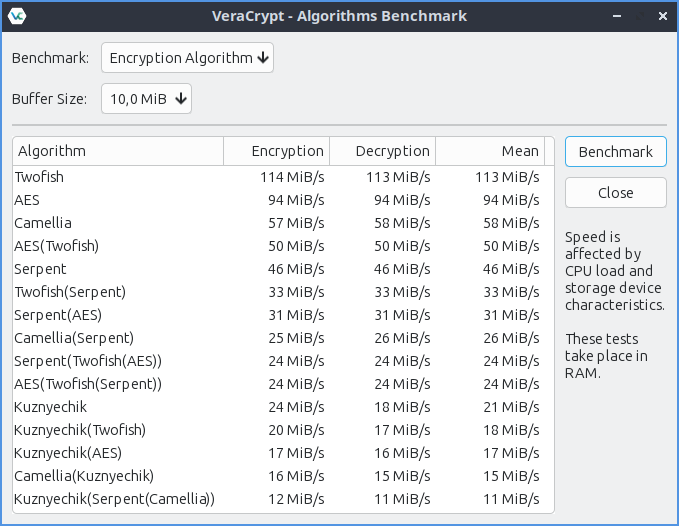Select the Kuznyechik(AES) row

[283, 453]
